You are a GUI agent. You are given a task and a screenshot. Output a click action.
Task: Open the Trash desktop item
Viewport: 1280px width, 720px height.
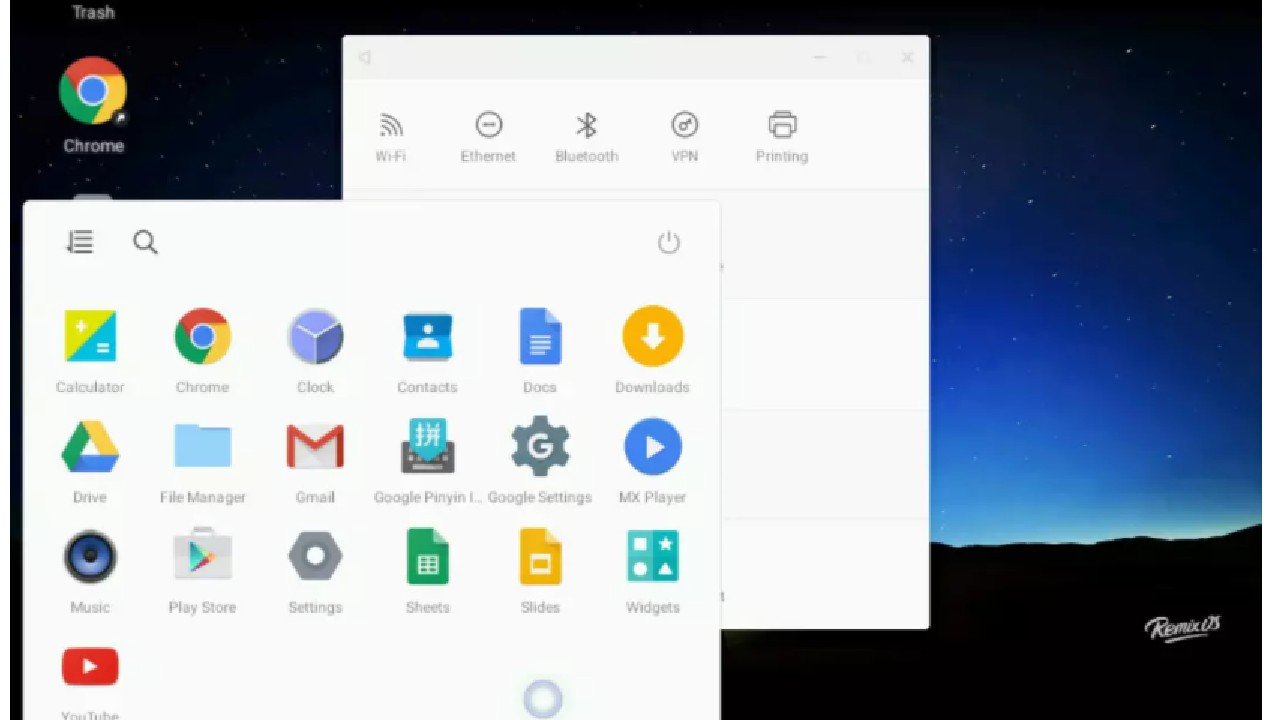point(93,13)
